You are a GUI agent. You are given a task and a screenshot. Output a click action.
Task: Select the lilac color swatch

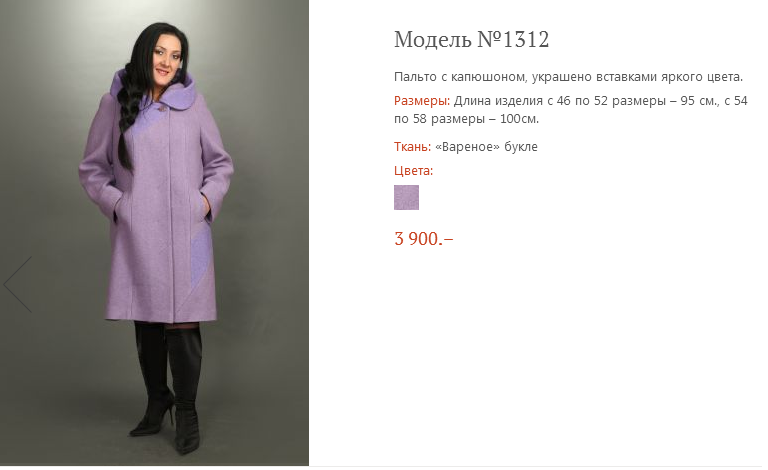click(x=407, y=197)
